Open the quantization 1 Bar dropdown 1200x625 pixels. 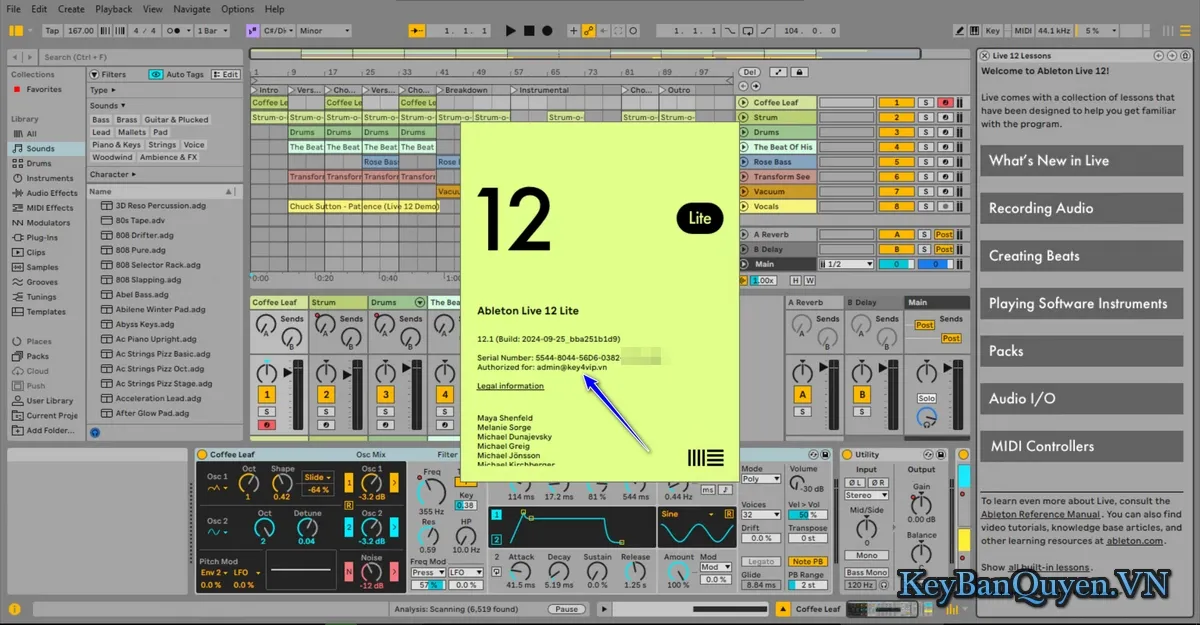coord(212,31)
